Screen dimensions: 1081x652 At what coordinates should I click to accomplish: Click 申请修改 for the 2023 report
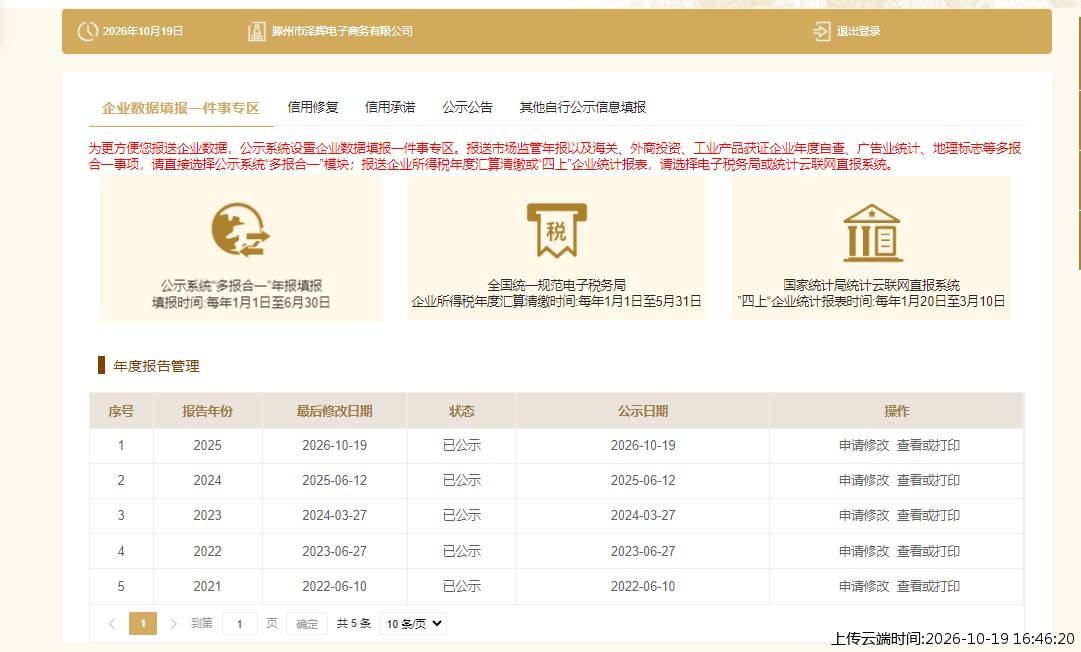pyautogui.click(x=864, y=516)
